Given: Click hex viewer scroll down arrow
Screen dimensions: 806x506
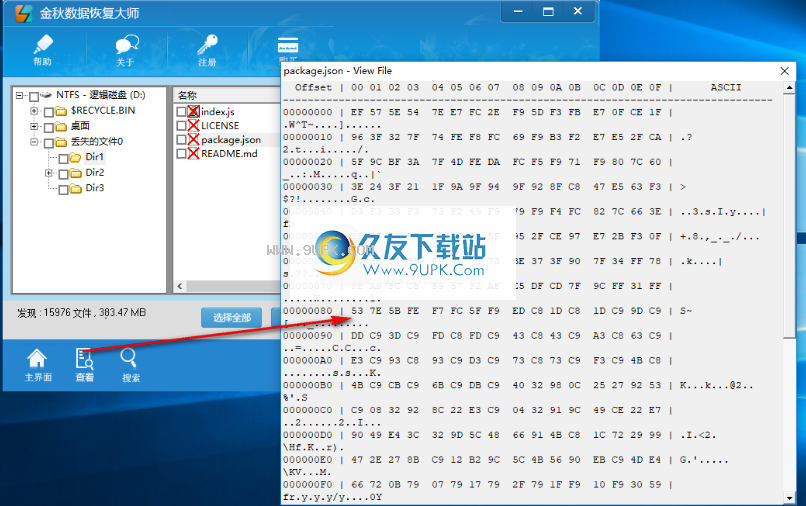Looking at the screenshot, I should click(790, 497).
